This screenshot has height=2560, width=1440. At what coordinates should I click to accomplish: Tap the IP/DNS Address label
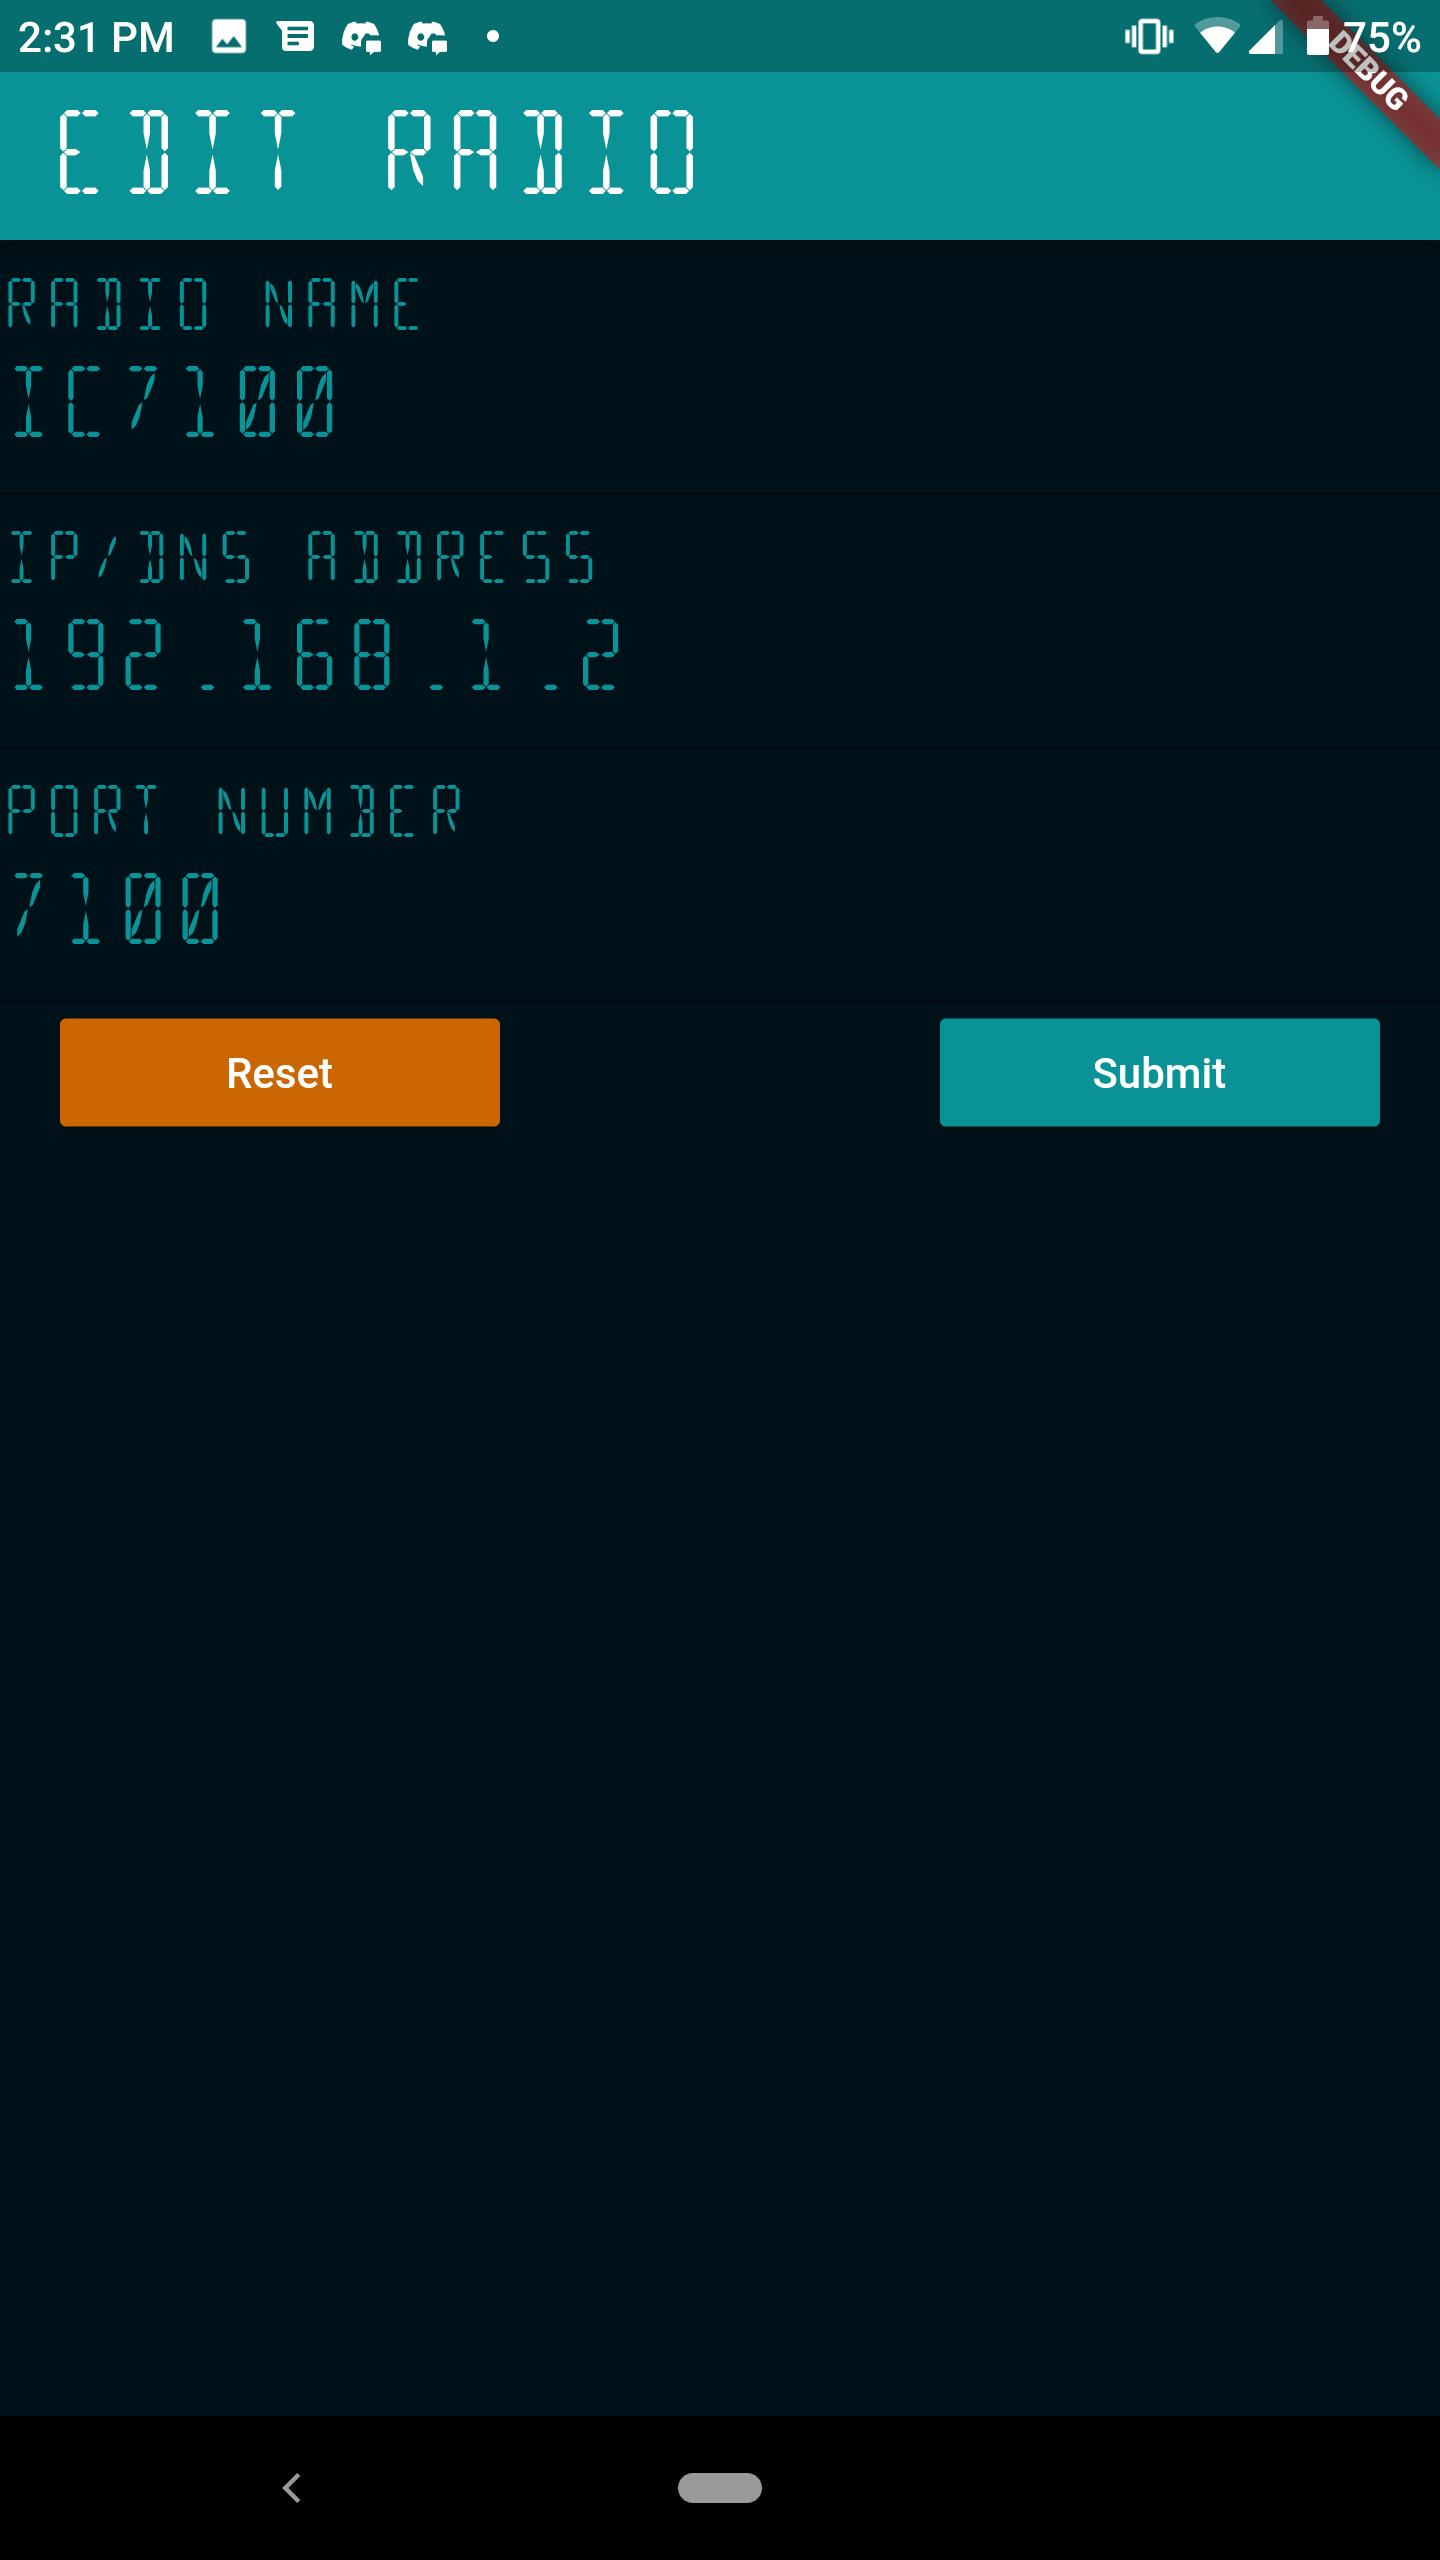[302, 557]
